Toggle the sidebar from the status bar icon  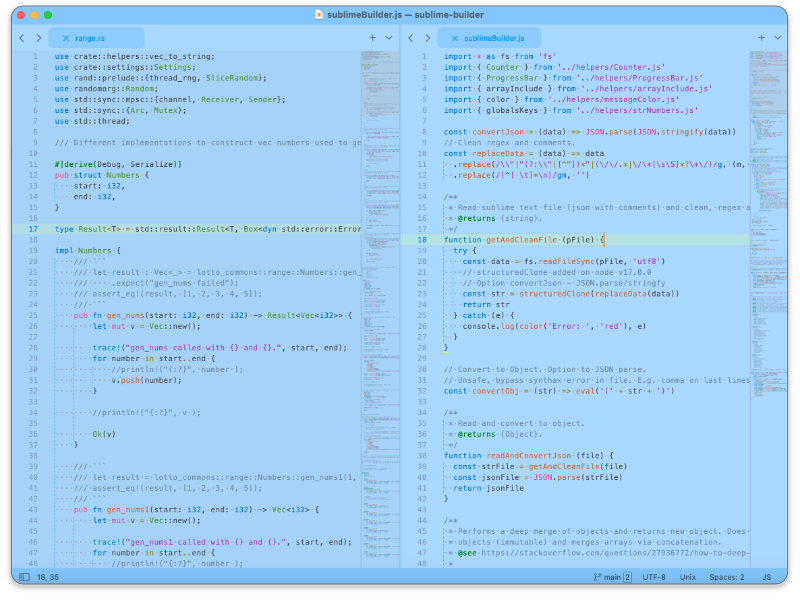(24, 577)
